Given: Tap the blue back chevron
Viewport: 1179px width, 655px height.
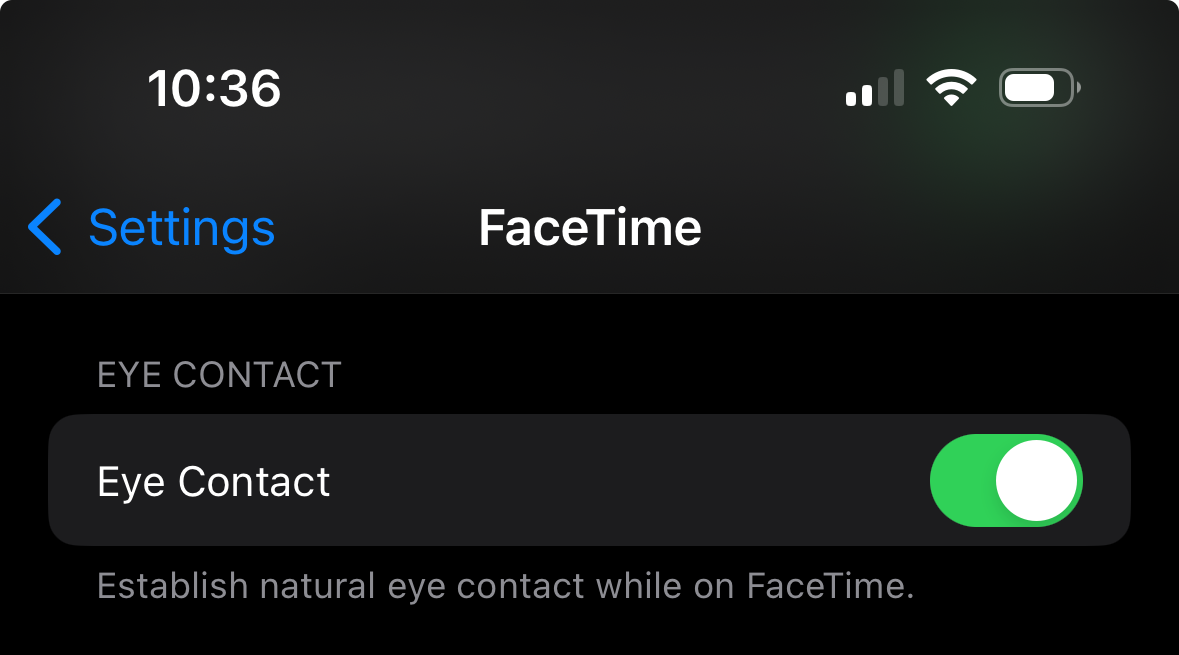Looking at the screenshot, I should tap(45, 227).
